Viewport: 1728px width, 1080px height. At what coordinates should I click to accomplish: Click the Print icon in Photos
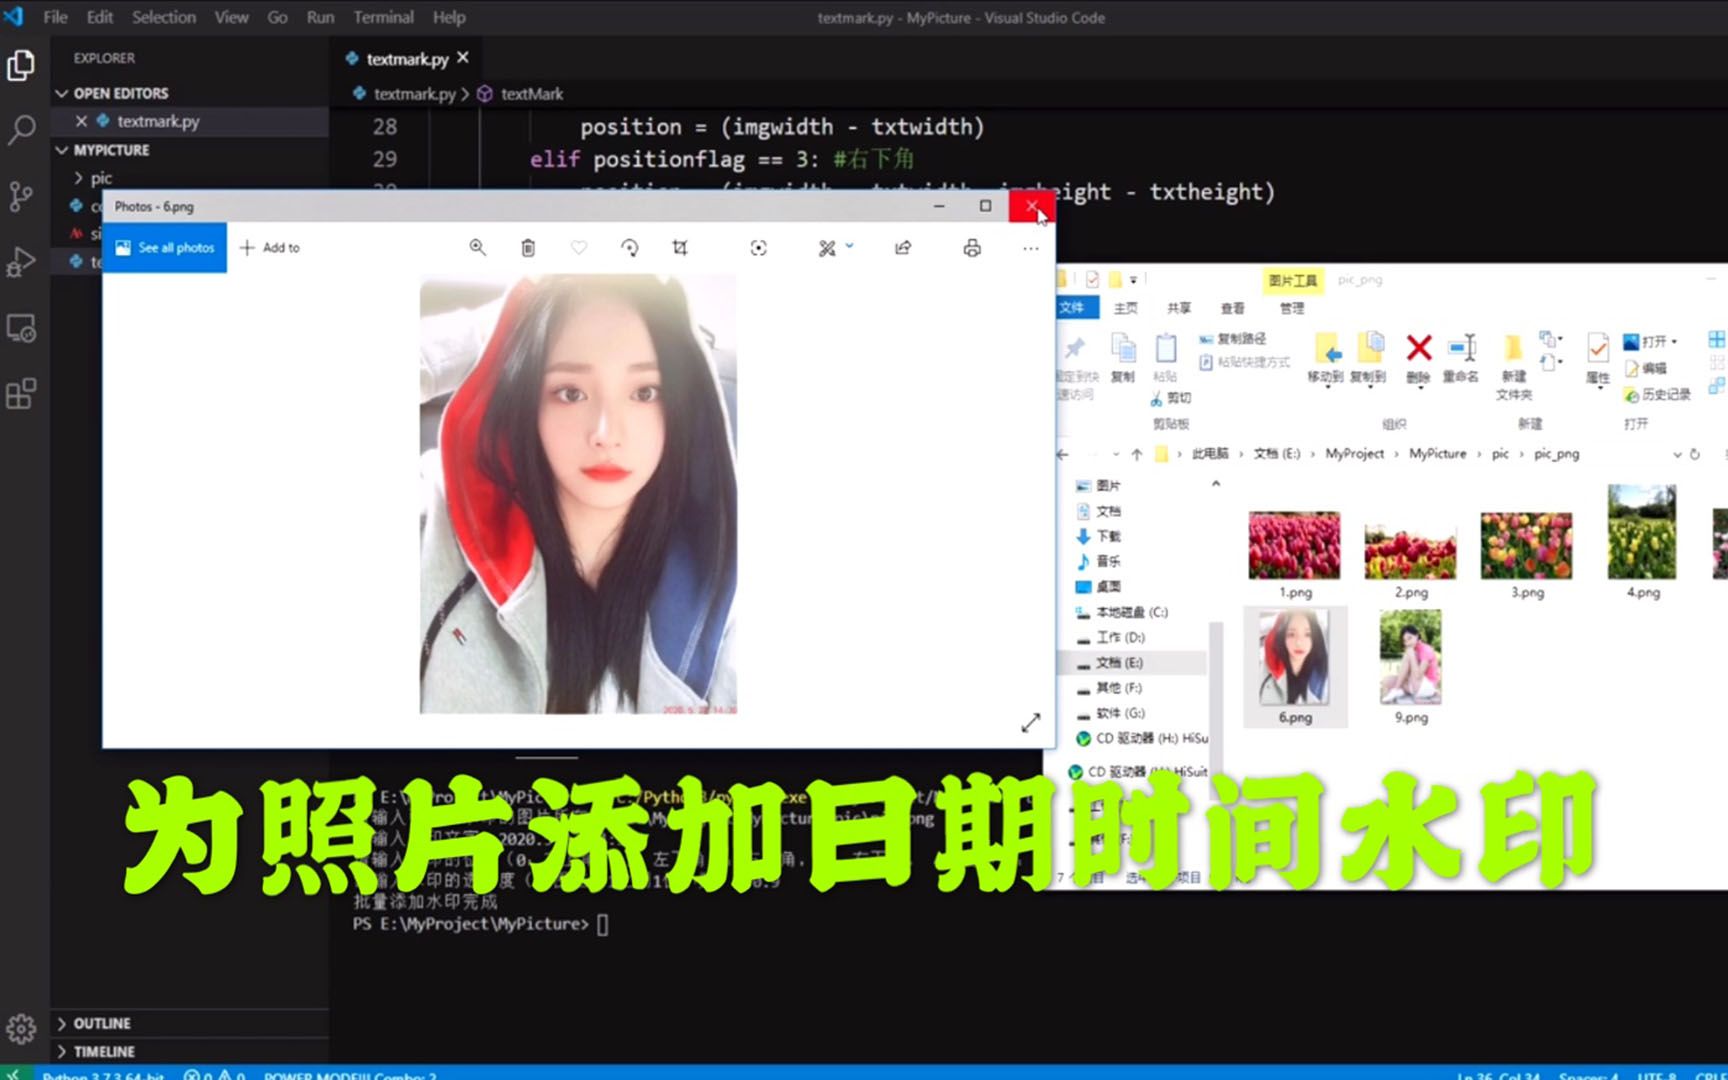(x=972, y=247)
